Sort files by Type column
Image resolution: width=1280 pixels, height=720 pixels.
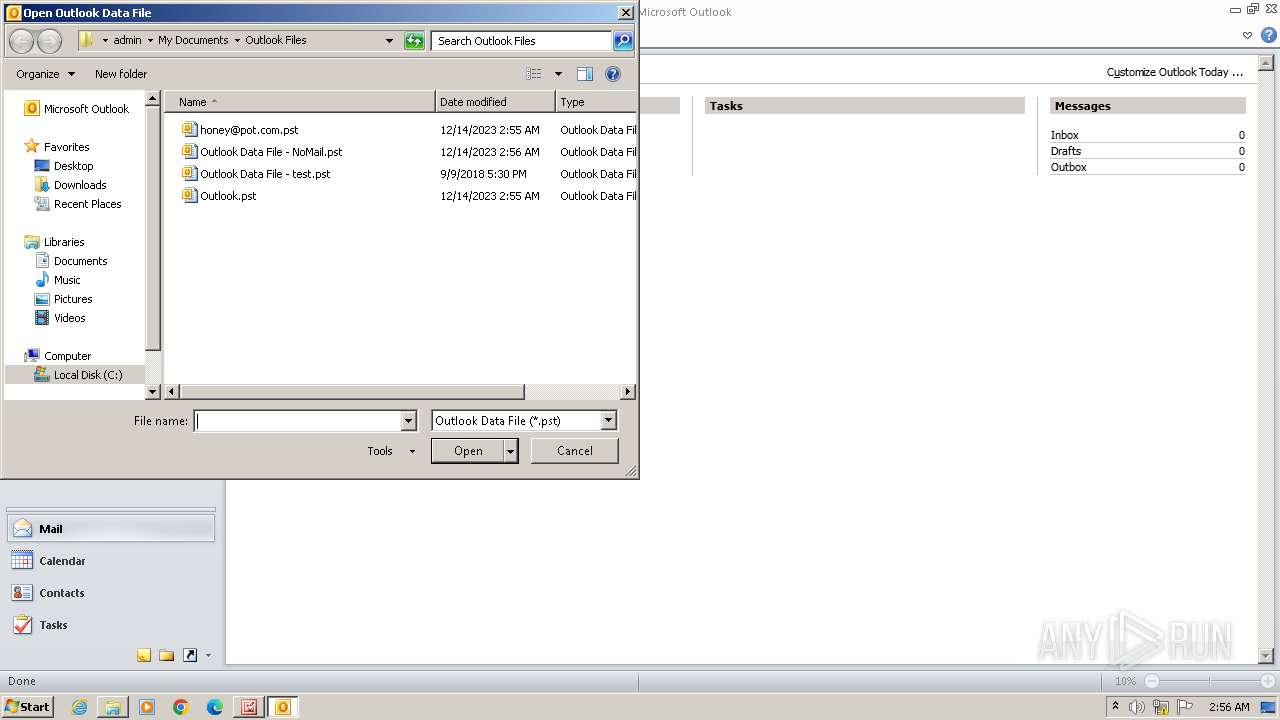(x=596, y=102)
